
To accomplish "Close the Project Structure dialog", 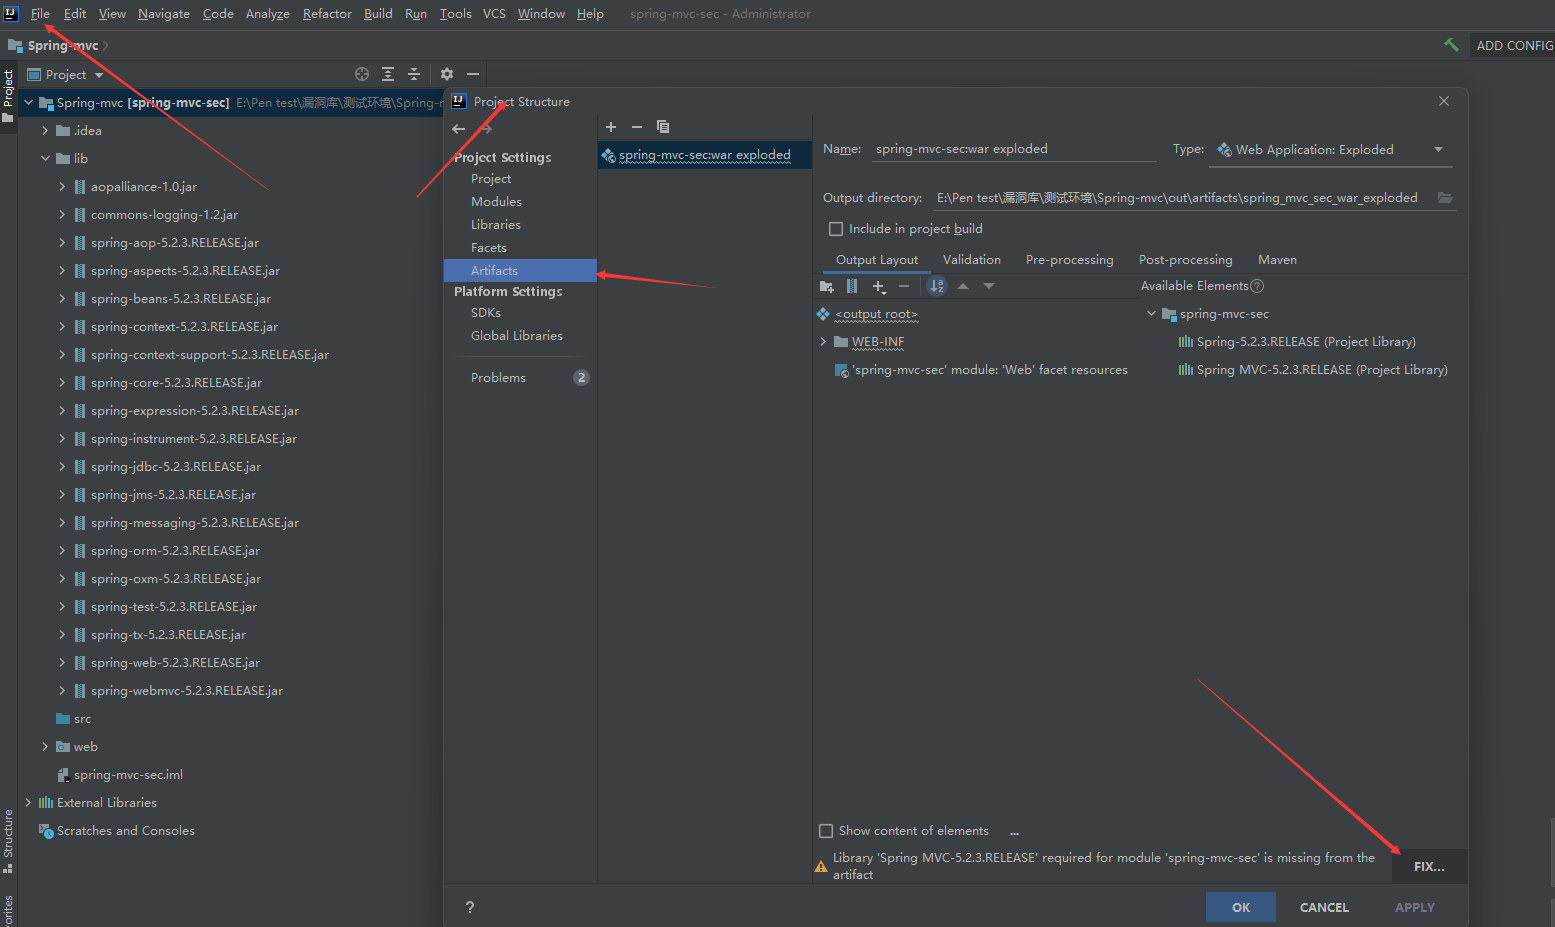I will pos(1444,101).
